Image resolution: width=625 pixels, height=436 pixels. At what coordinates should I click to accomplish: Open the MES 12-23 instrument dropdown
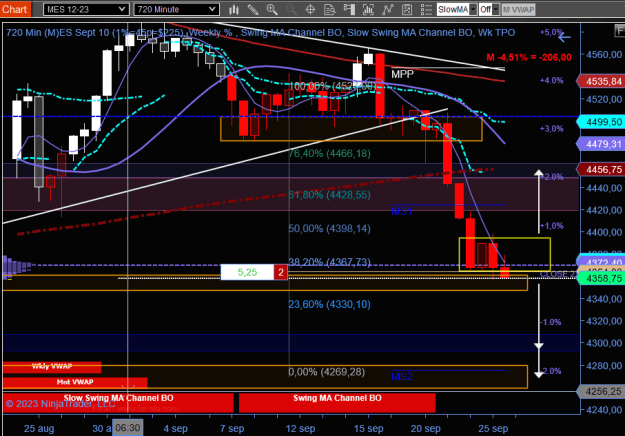[86, 9]
